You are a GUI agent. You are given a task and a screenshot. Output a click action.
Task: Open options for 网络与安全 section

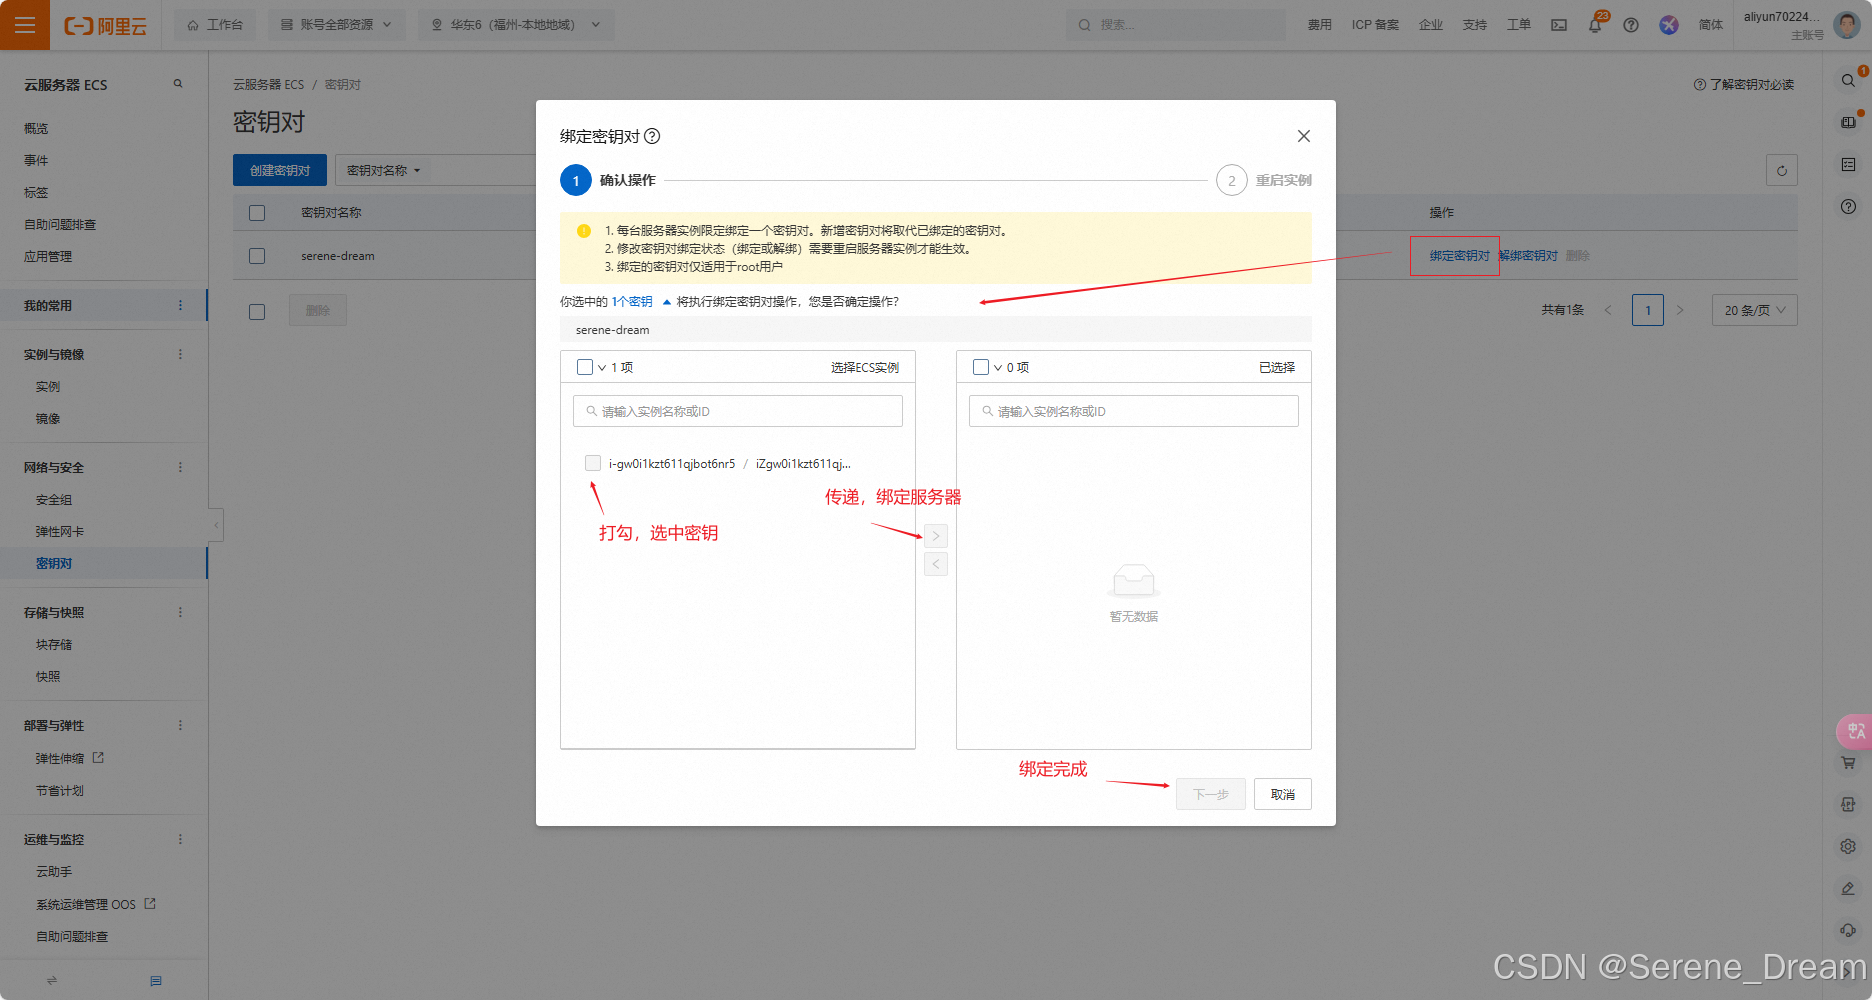coord(180,467)
